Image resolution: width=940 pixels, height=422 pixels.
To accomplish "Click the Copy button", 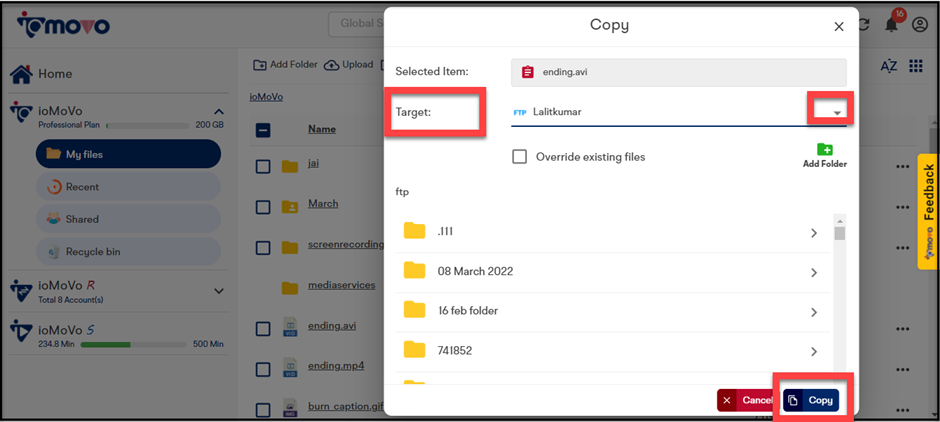I will click(811, 400).
